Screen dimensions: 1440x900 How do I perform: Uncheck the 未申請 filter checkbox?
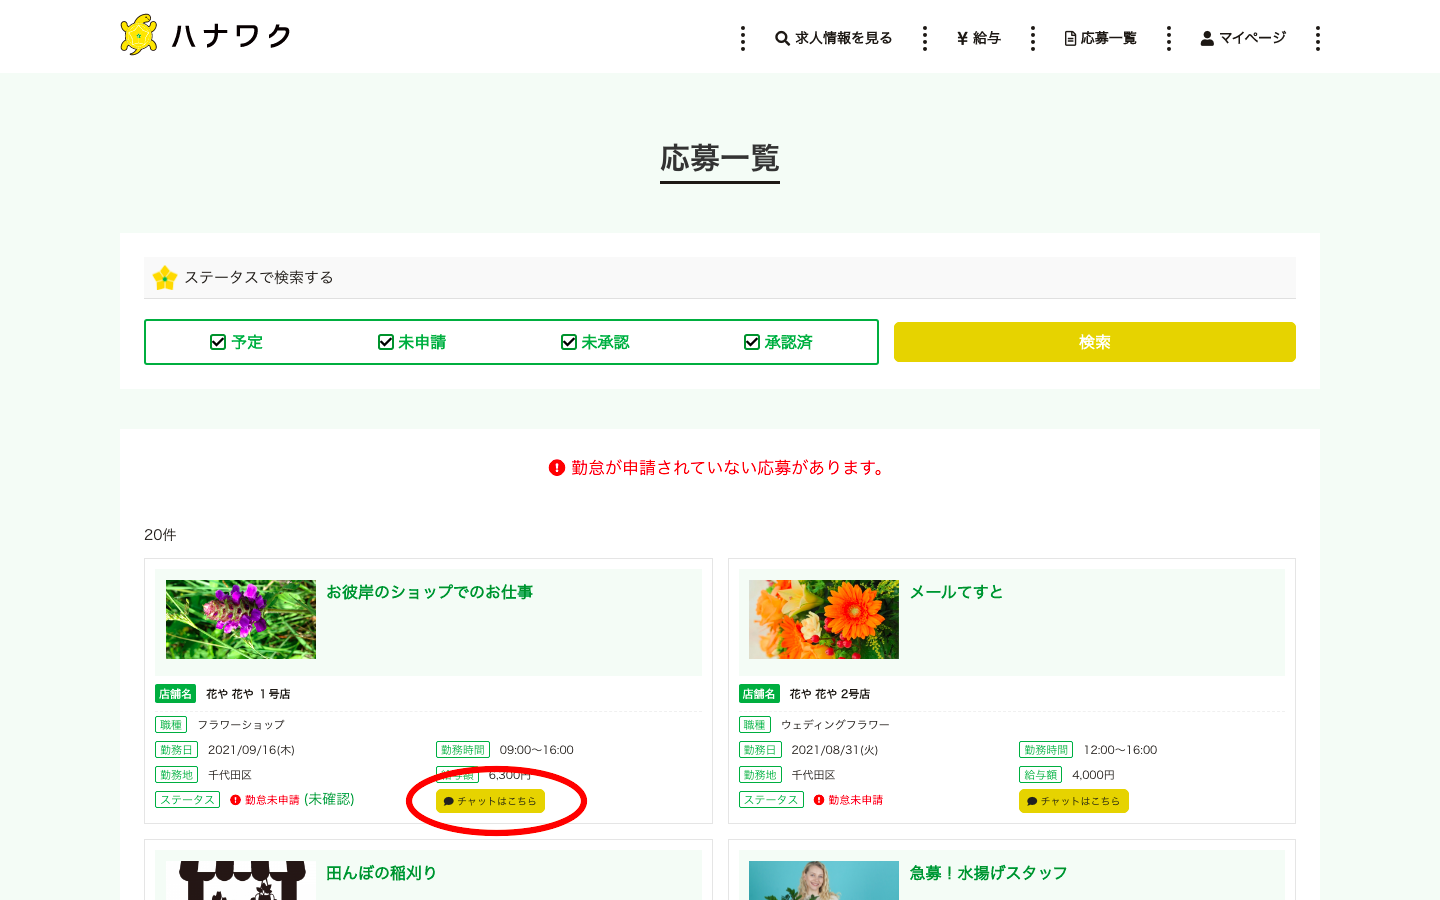[x=386, y=342]
